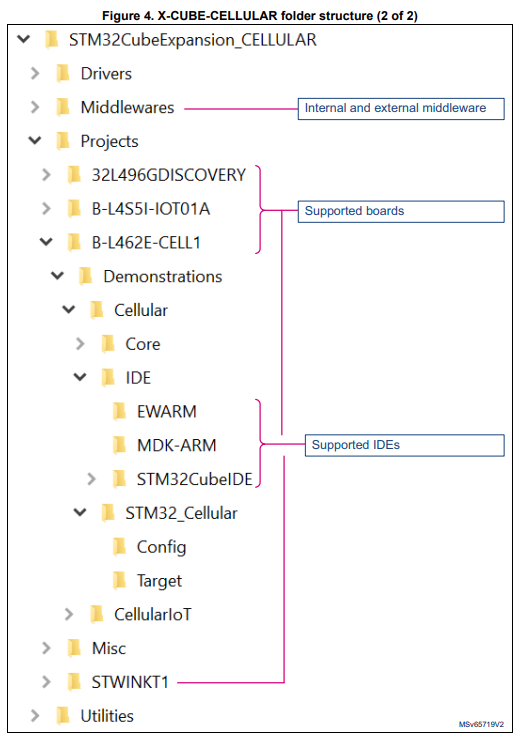Click the Supported boards callout box
518x745 pixels.
click(401, 211)
